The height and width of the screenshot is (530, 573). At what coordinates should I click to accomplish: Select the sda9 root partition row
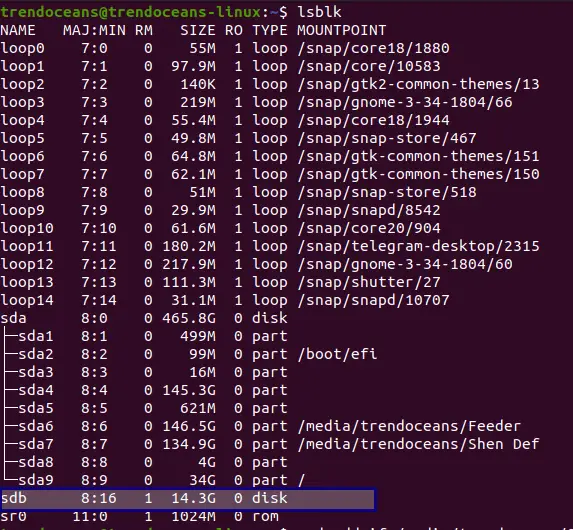pos(152,480)
